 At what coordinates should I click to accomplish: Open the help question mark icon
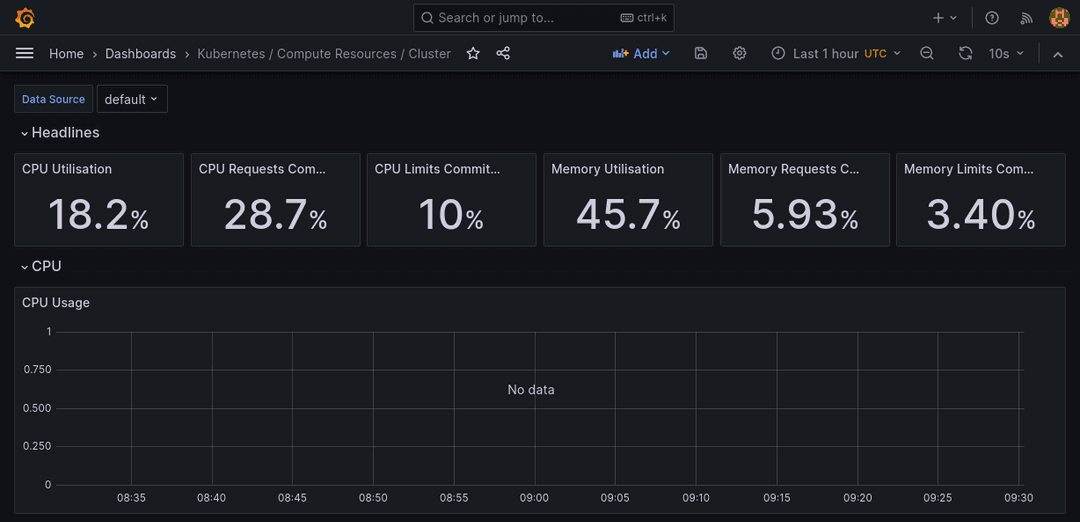tap(992, 18)
